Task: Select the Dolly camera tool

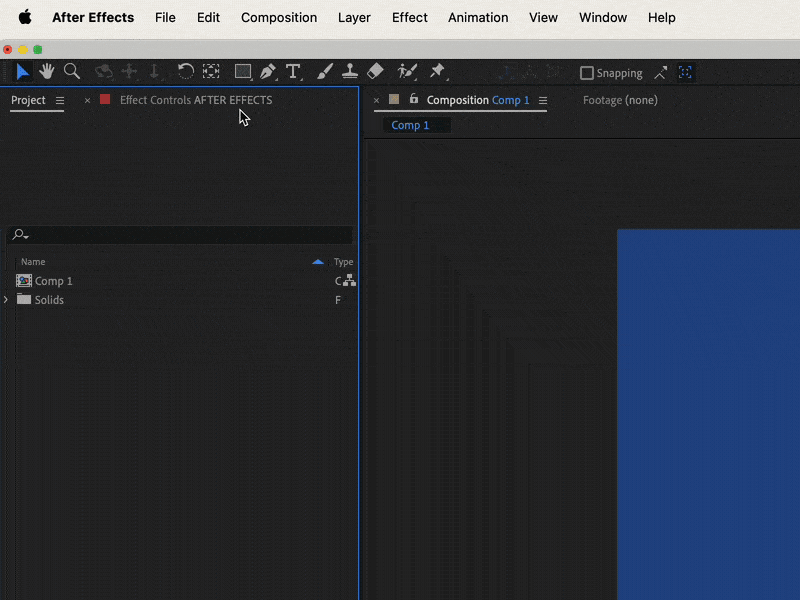Action: 154,72
